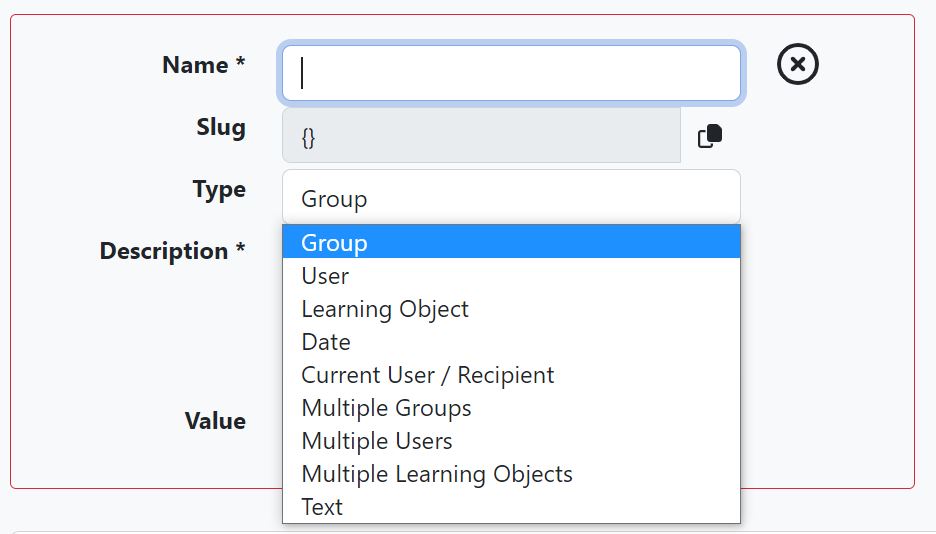Click the Type field label
Image resolution: width=936 pixels, height=534 pixels.
pos(219,190)
